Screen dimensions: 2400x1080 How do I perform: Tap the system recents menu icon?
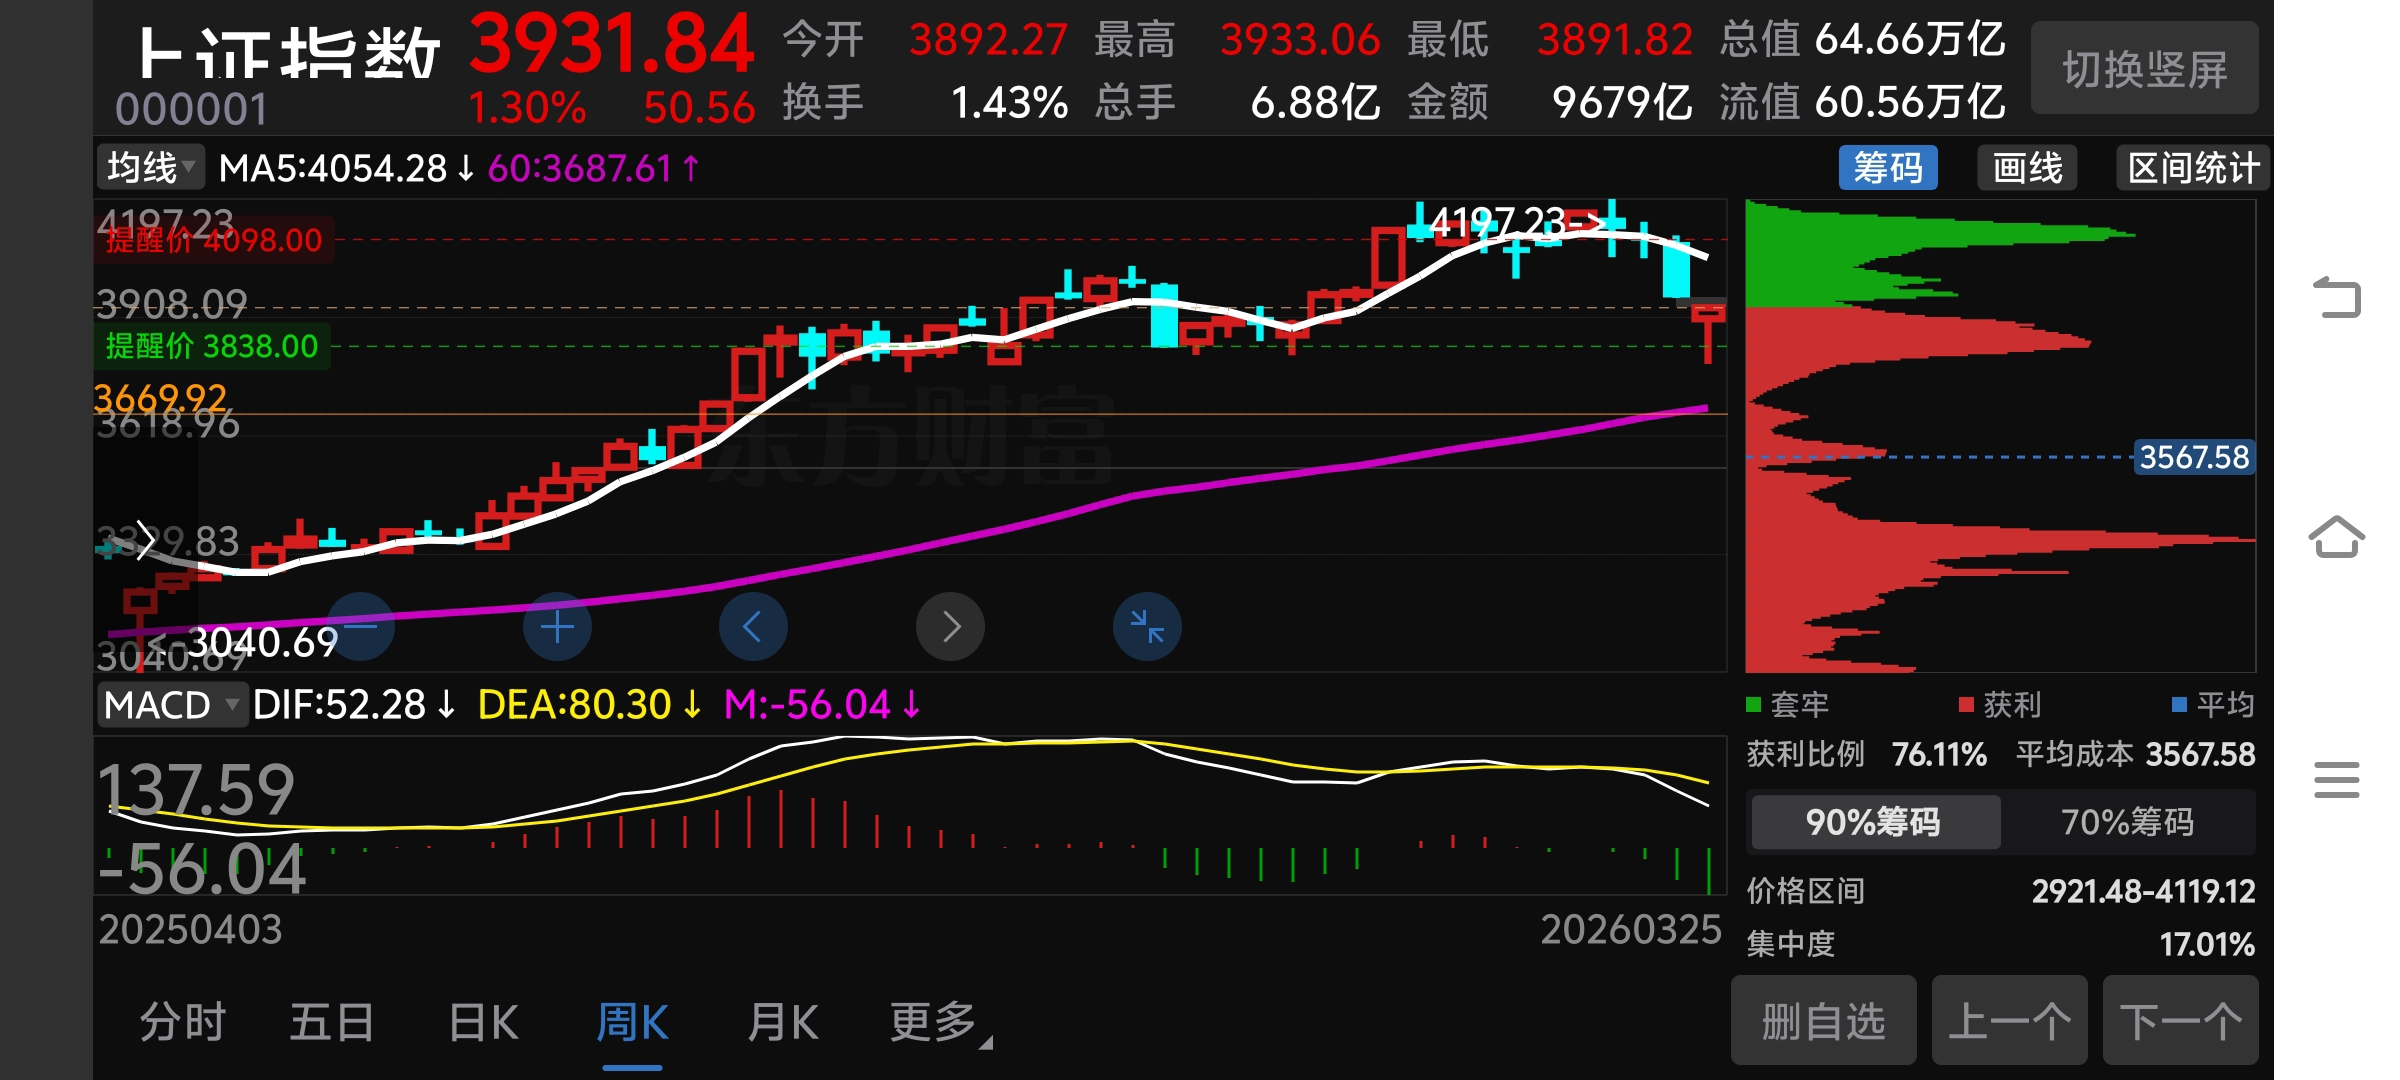point(2336,779)
